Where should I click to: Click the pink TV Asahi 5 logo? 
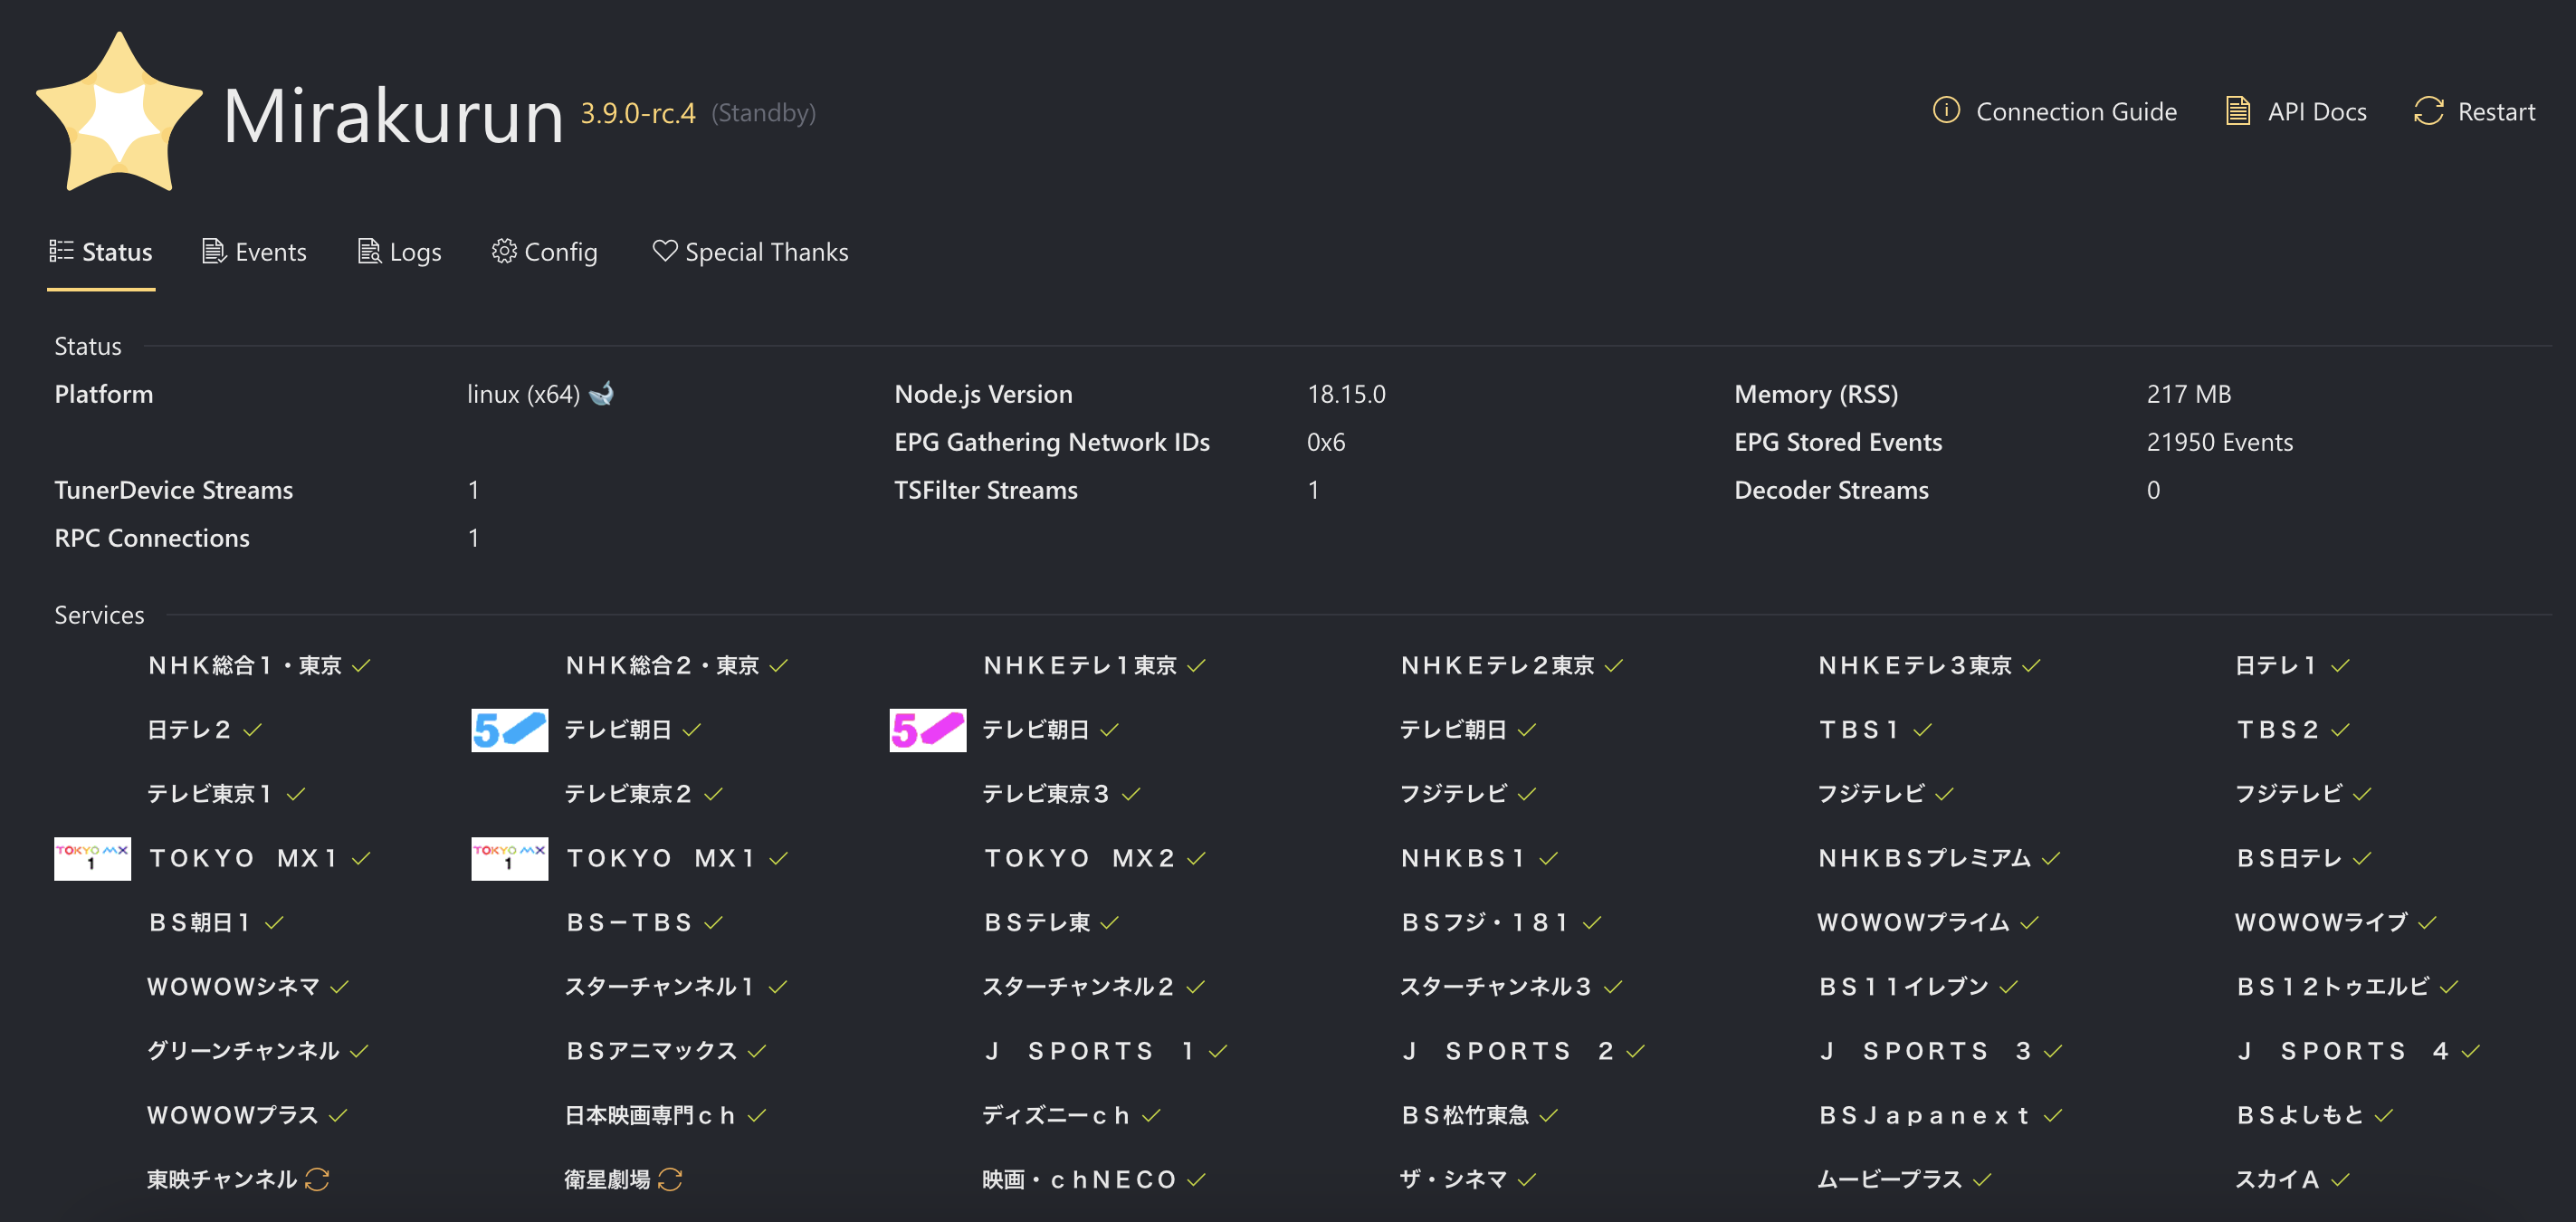pyautogui.click(x=927, y=730)
